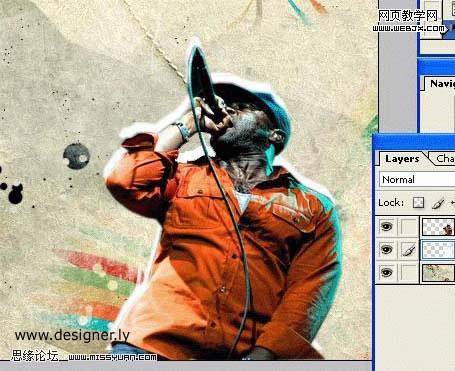Image resolution: width=455 pixels, height=371 pixels.
Task: Toggle the lock transparent pixels checkerboard icon
Action: coord(418,202)
